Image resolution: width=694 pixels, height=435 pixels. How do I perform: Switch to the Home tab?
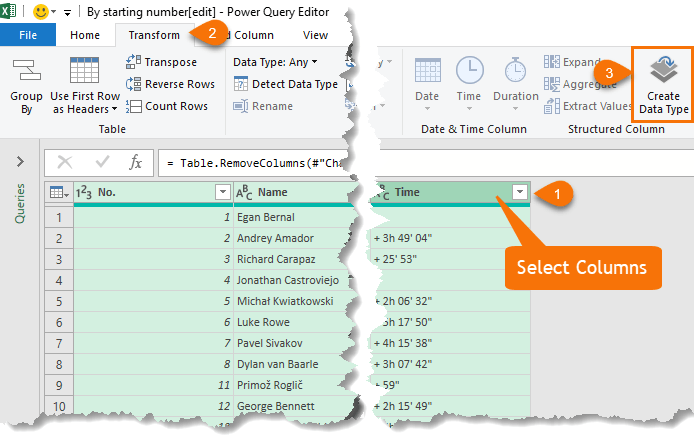pos(85,35)
